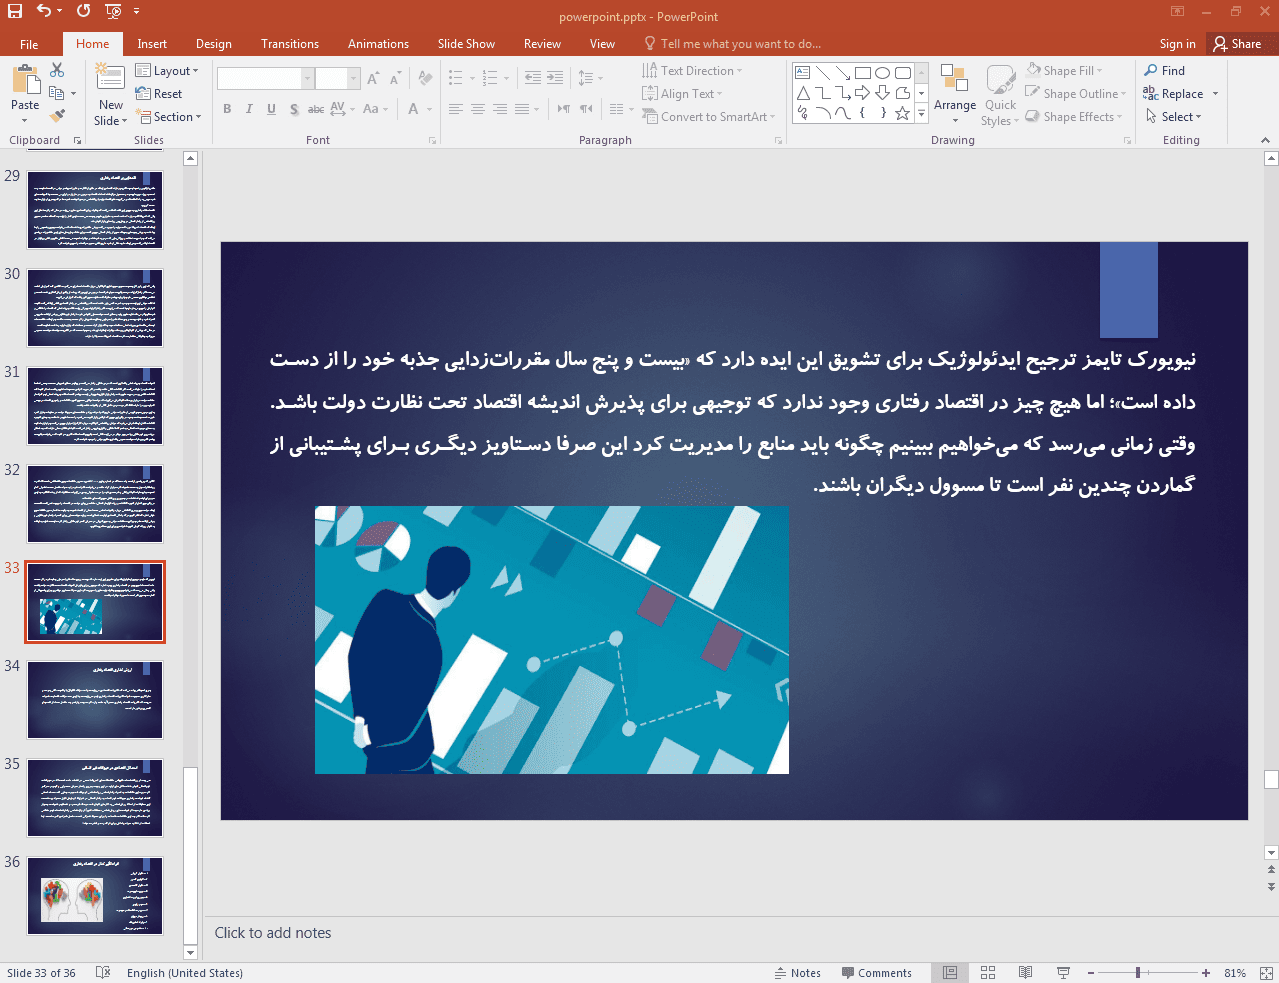The height and width of the screenshot is (983, 1279).
Task: Switch to the Design tab
Action: pos(214,44)
